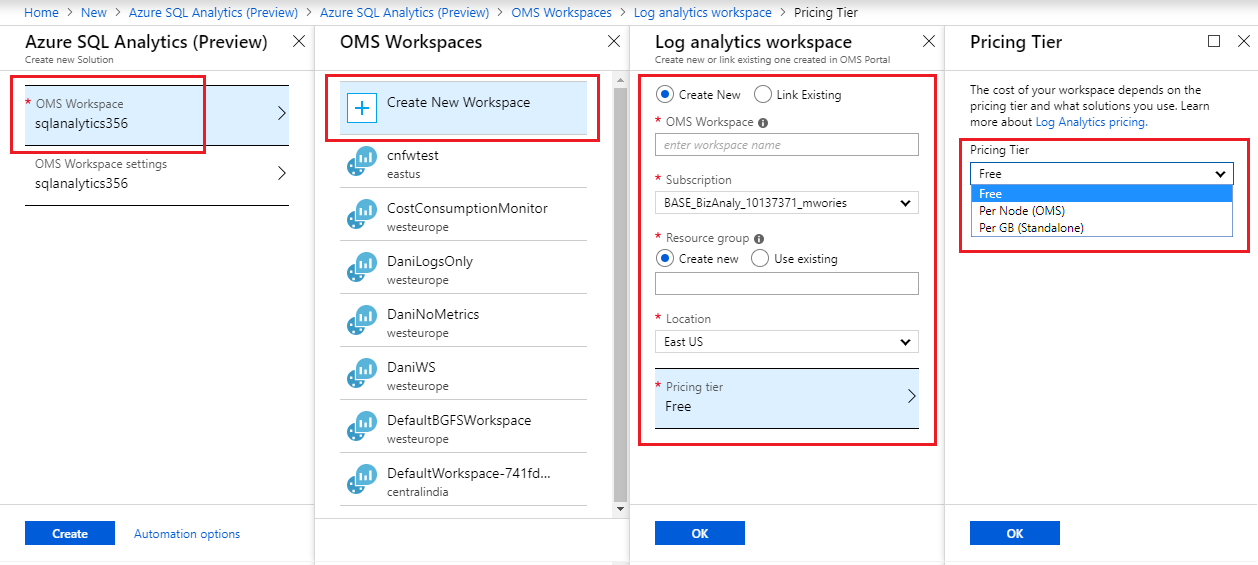Click the Resource group name input field
This screenshot has height=565, width=1258.
[x=786, y=284]
